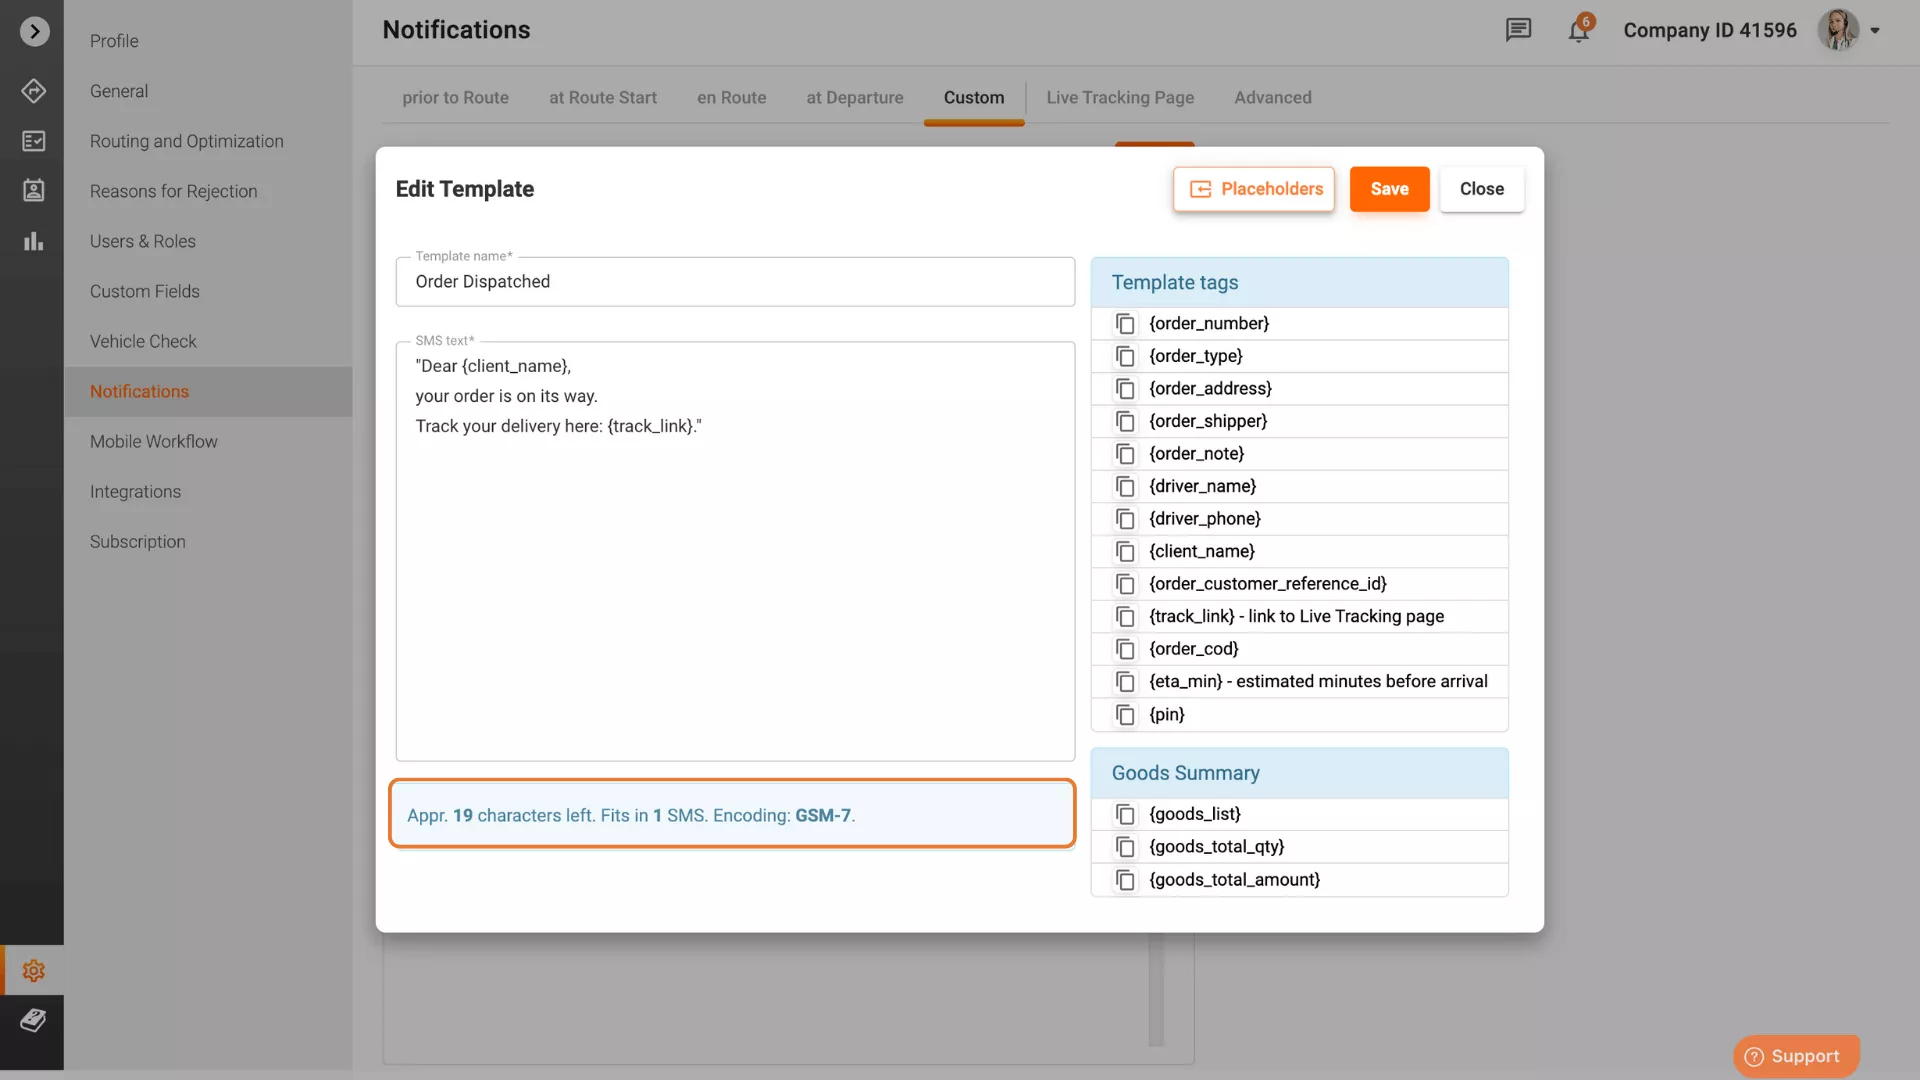1920x1080 pixels.
Task: Click the Template name input field
Action: 735,282
